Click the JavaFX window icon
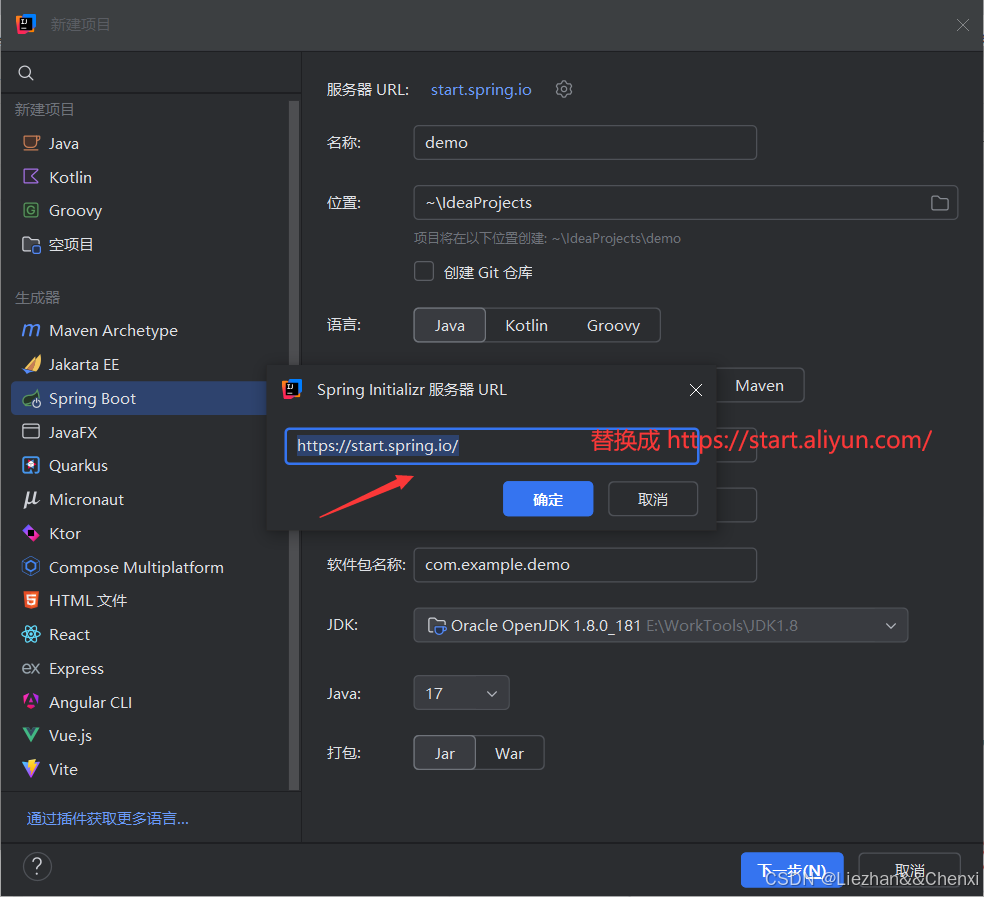Image resolution: width=984 pixels, height=897 pixels. tap(31, 432)
